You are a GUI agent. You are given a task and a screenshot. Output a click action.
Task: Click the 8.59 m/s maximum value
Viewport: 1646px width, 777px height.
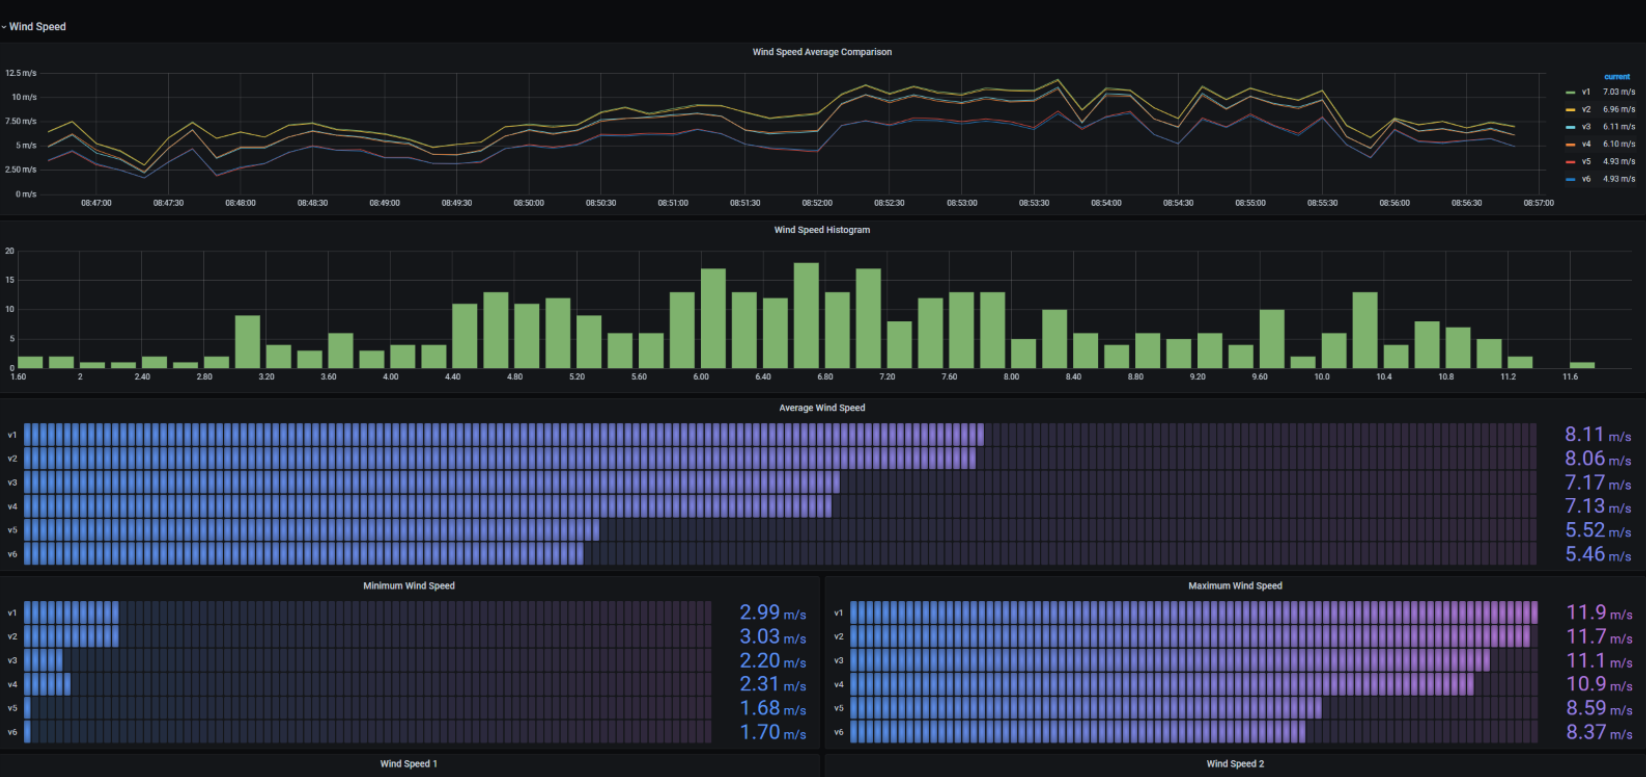point(1599,708)
